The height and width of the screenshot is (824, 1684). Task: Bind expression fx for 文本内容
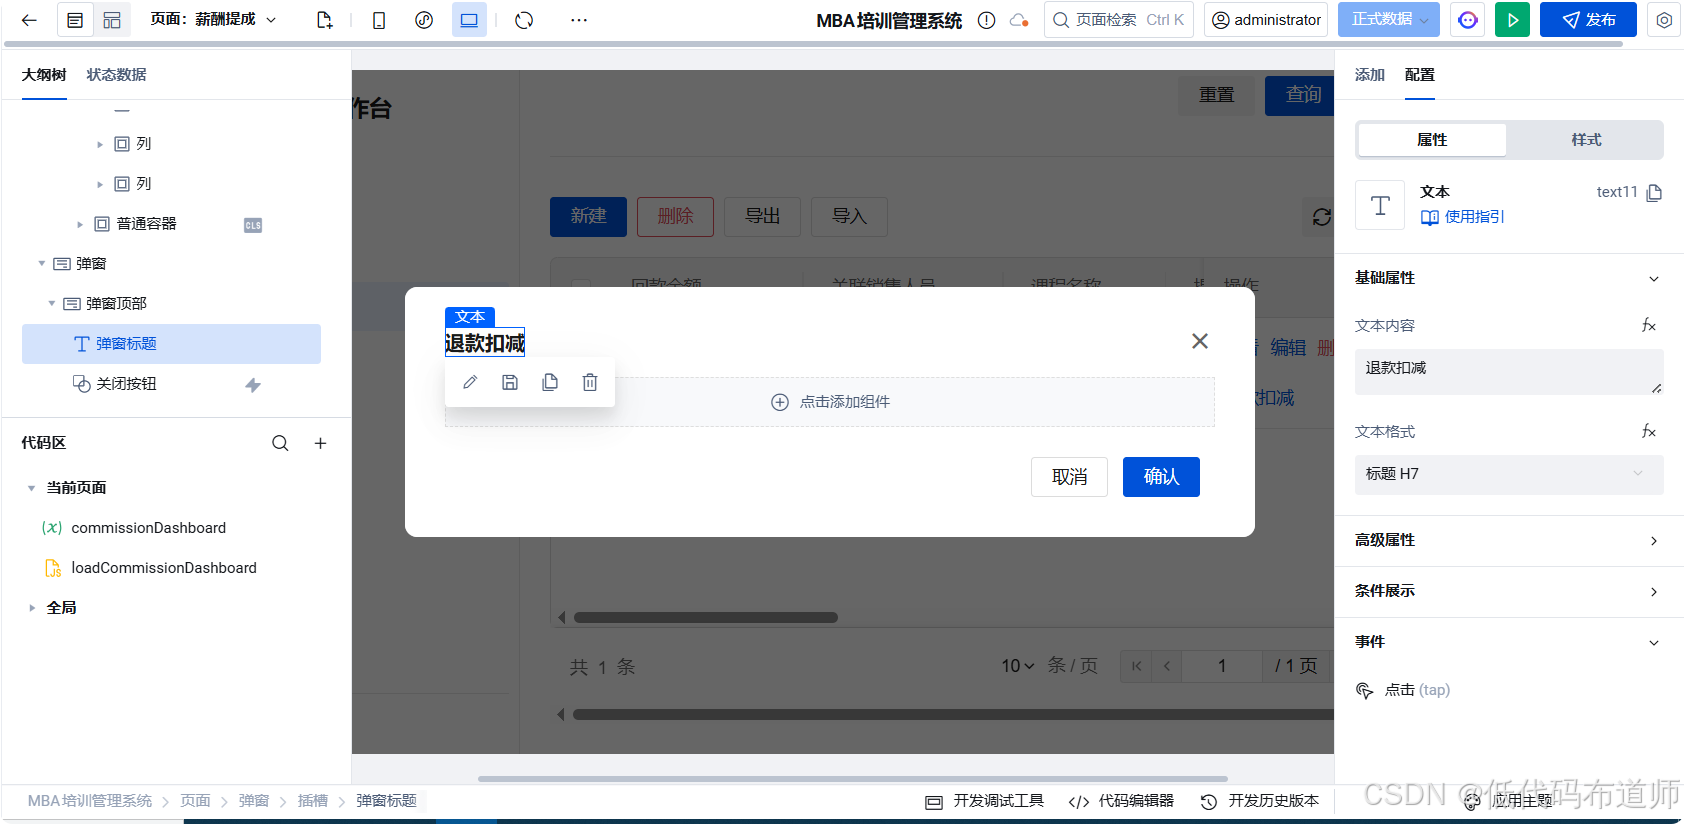[1649, 325]
